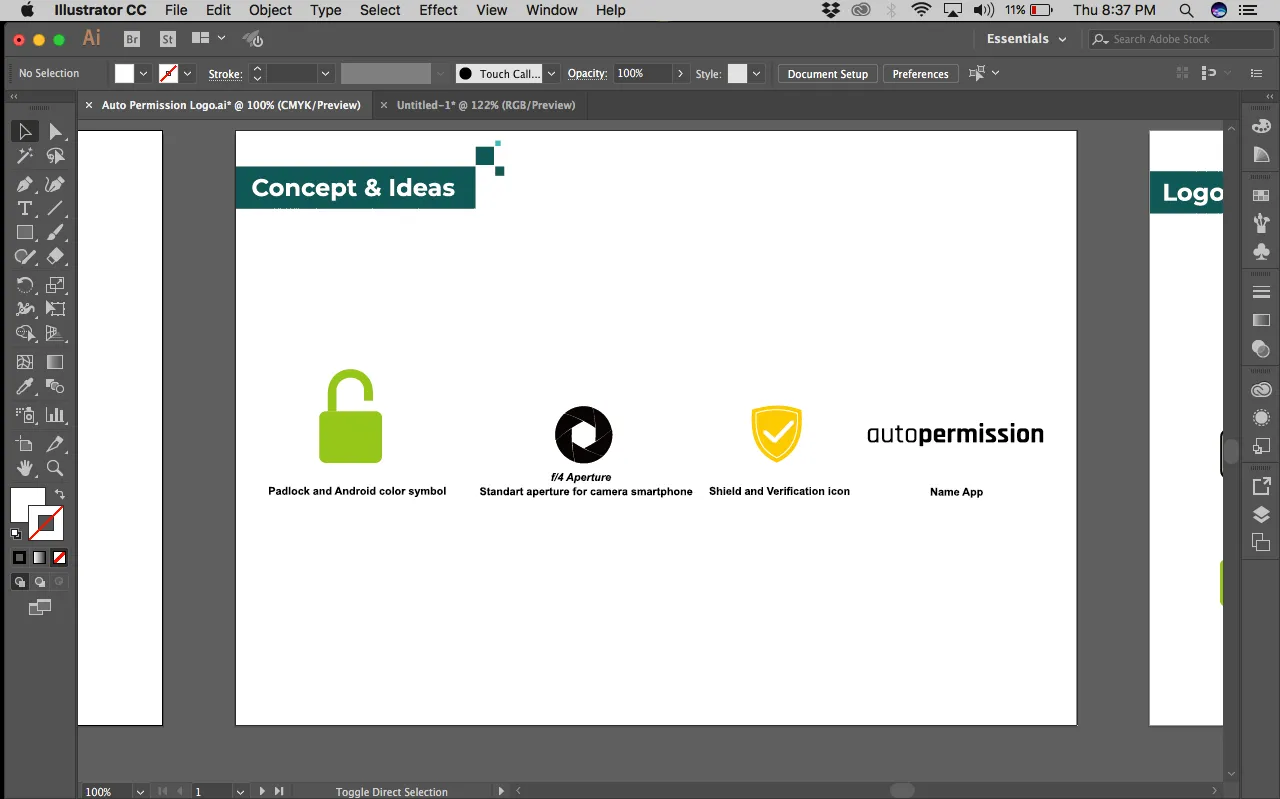Open the graphic Style dropdown
The image size is (1280, 799).
coord(757,74)
